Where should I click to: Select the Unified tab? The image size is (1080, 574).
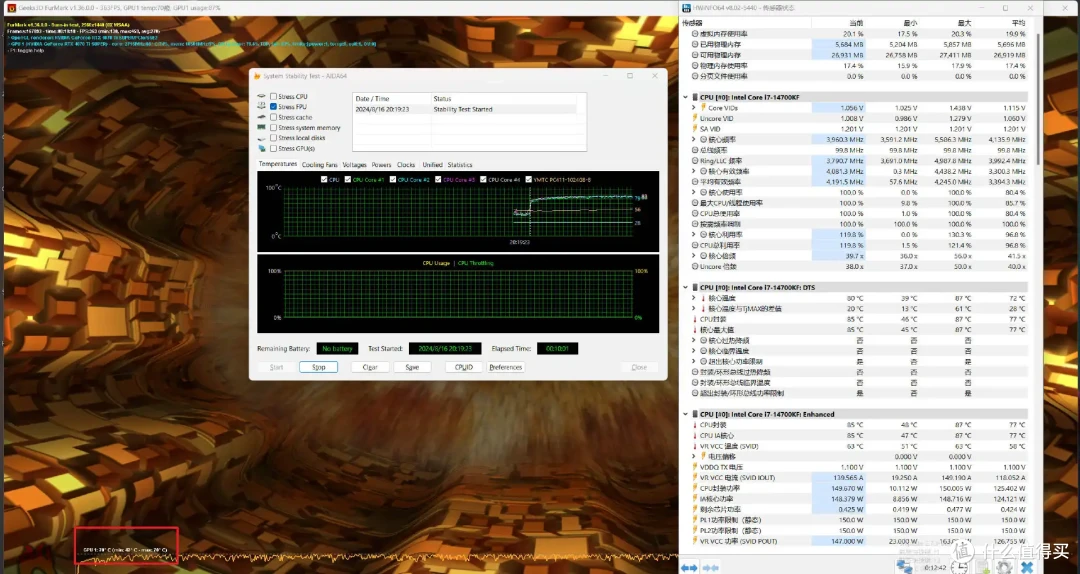pos(432,165)
